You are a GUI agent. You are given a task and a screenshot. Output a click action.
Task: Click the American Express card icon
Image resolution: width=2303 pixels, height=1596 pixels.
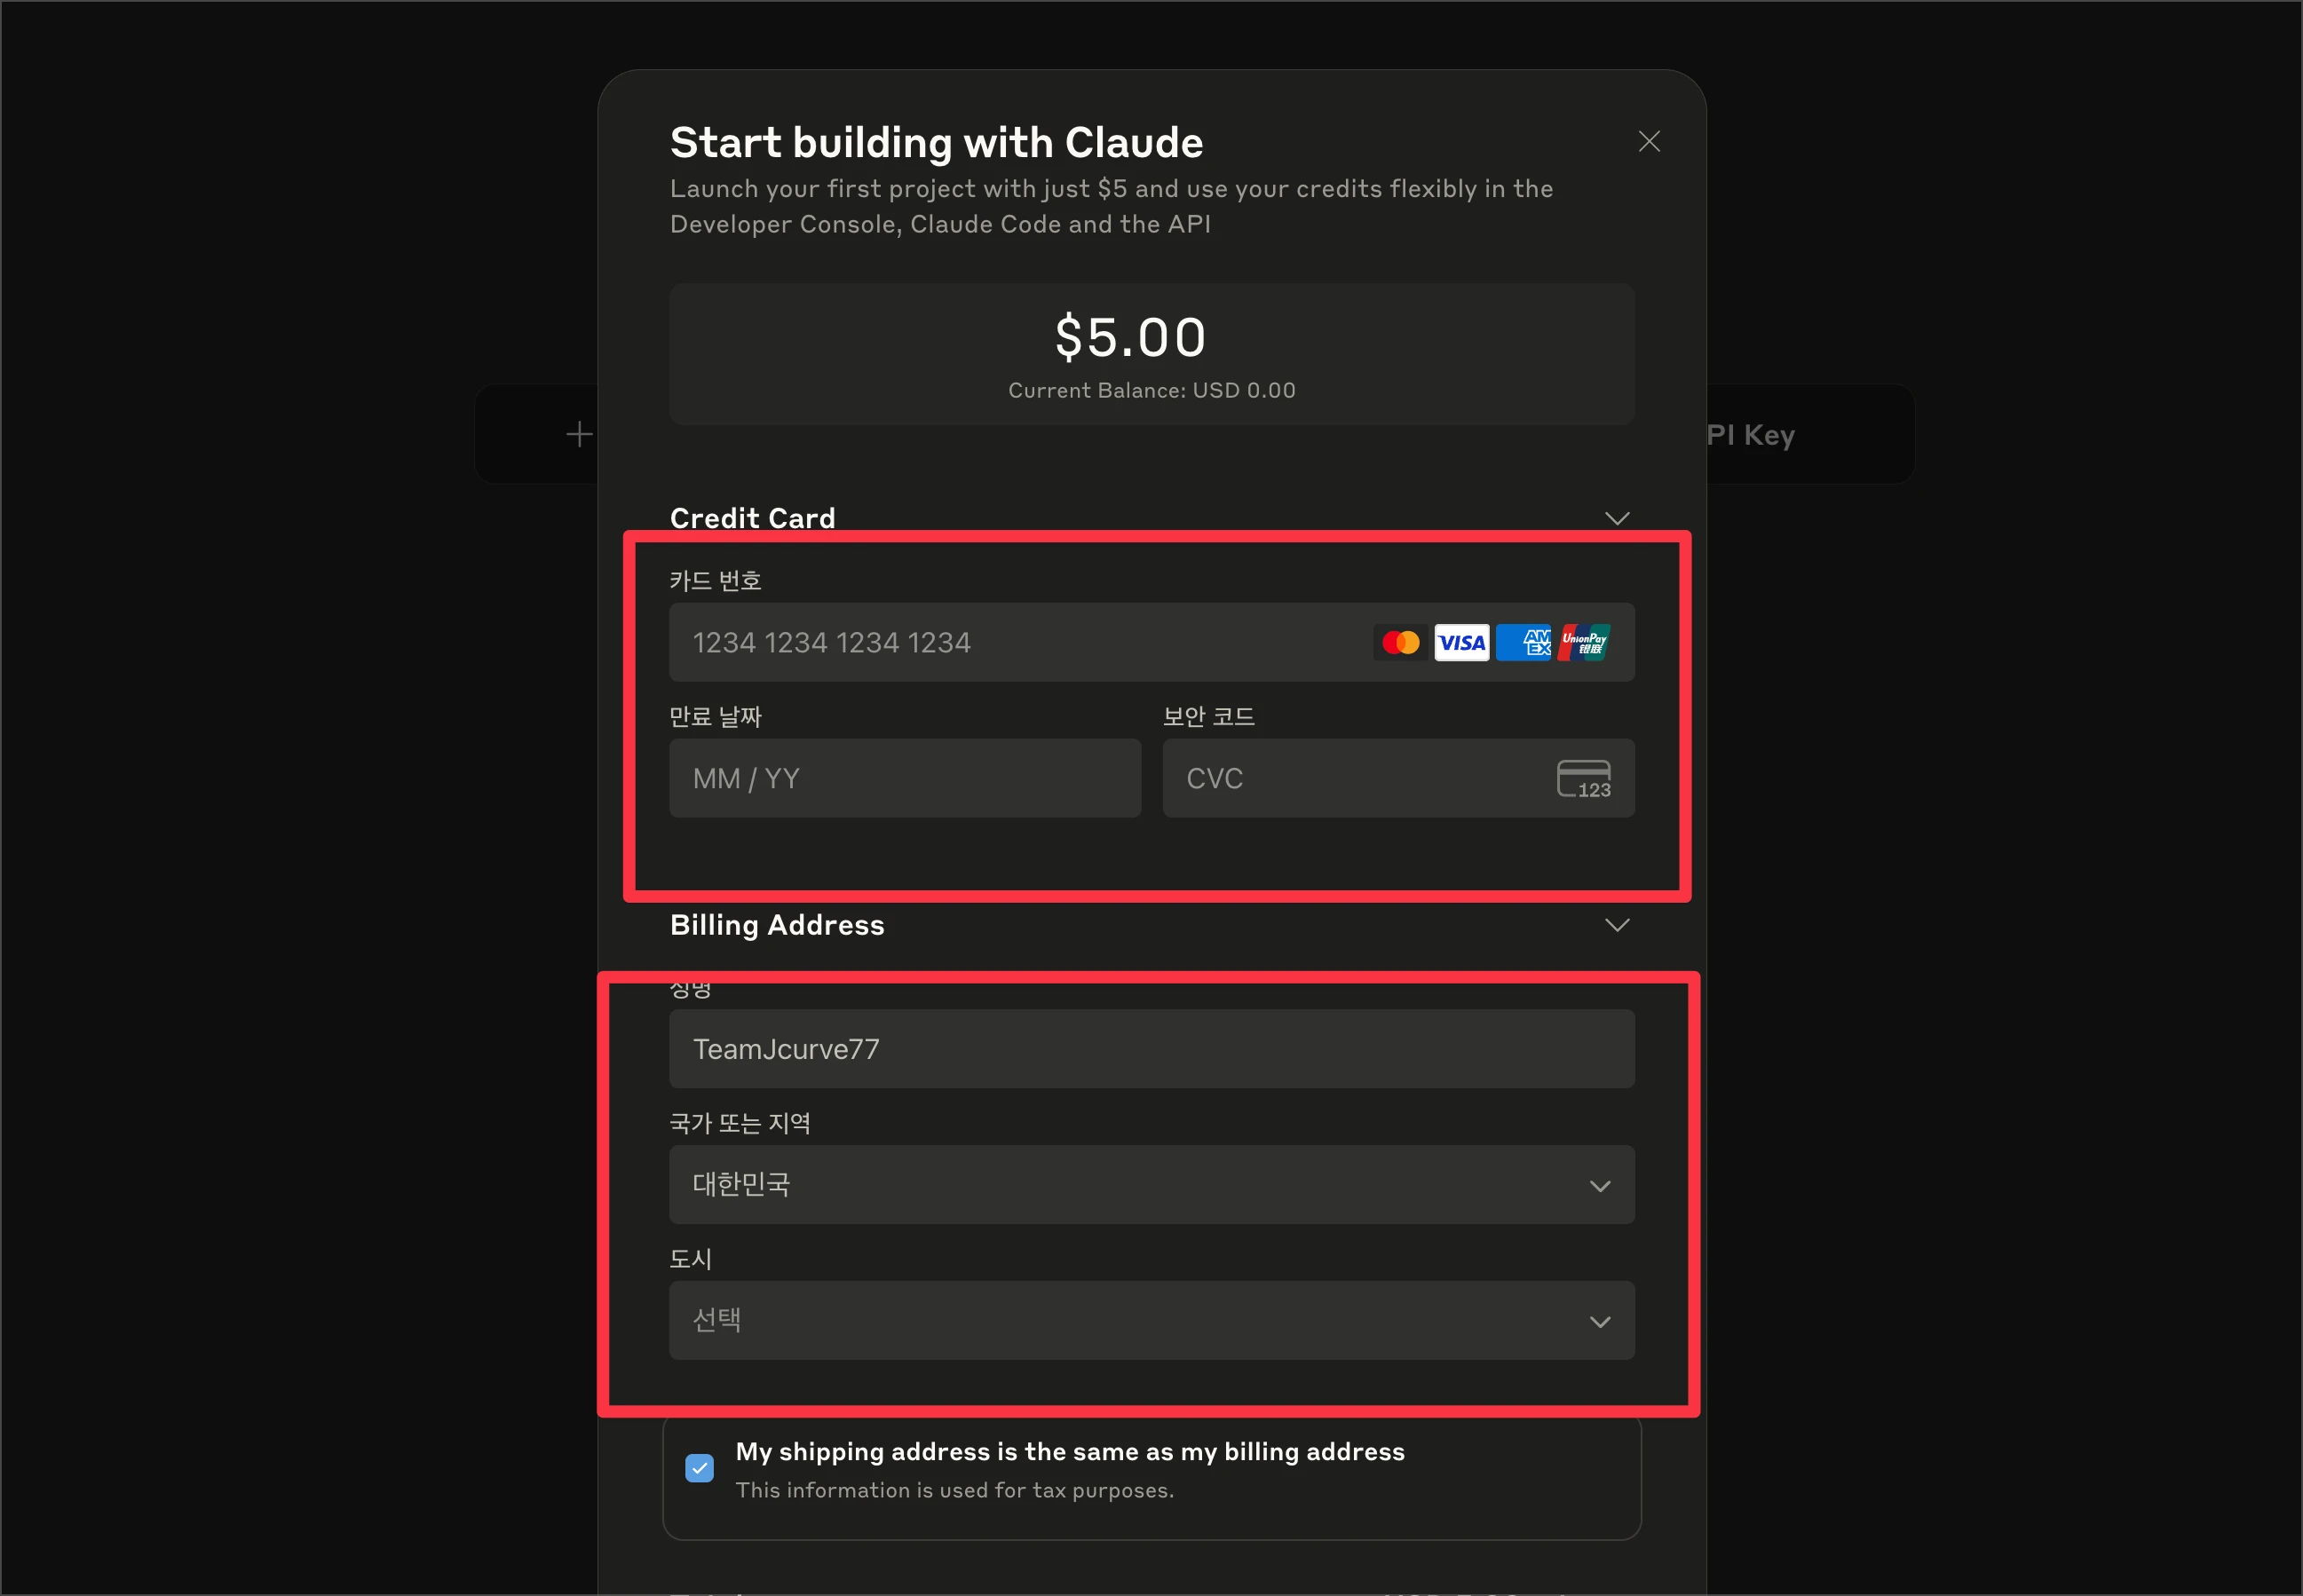tap(1523, 643)
